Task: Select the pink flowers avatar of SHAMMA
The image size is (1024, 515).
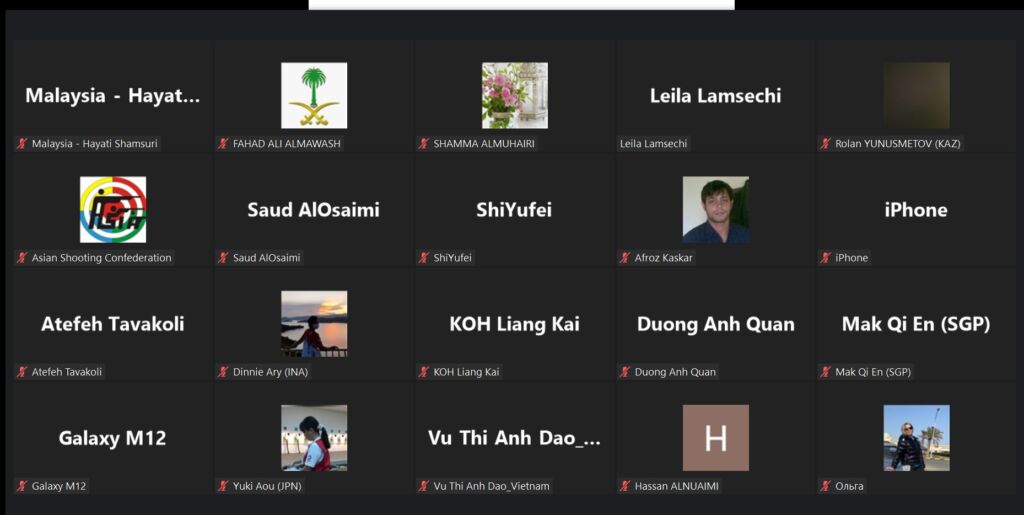Action: 515,95
